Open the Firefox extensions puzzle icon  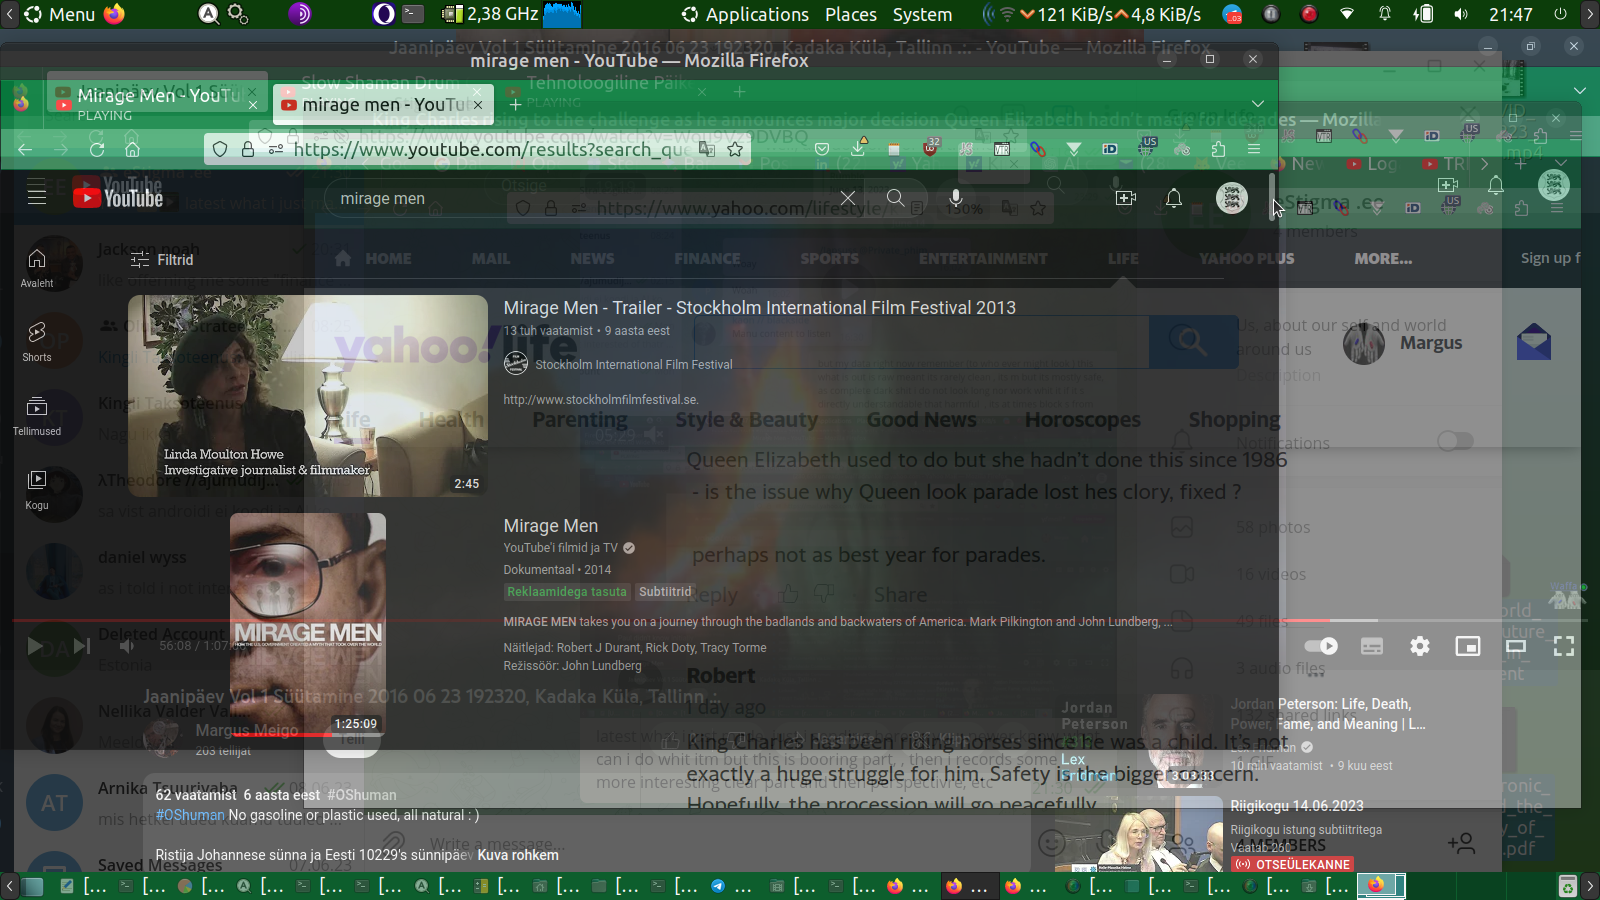pyautogui.click(x=1218, y=149)
